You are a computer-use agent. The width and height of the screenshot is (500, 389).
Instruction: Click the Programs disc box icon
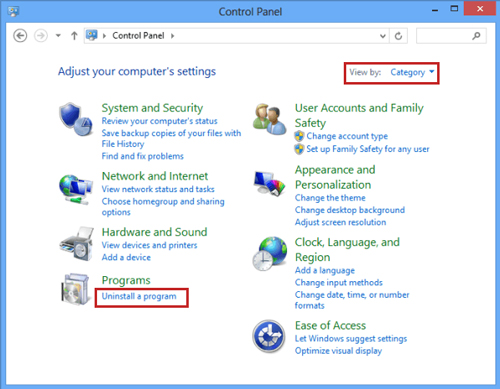click(76, 289)
